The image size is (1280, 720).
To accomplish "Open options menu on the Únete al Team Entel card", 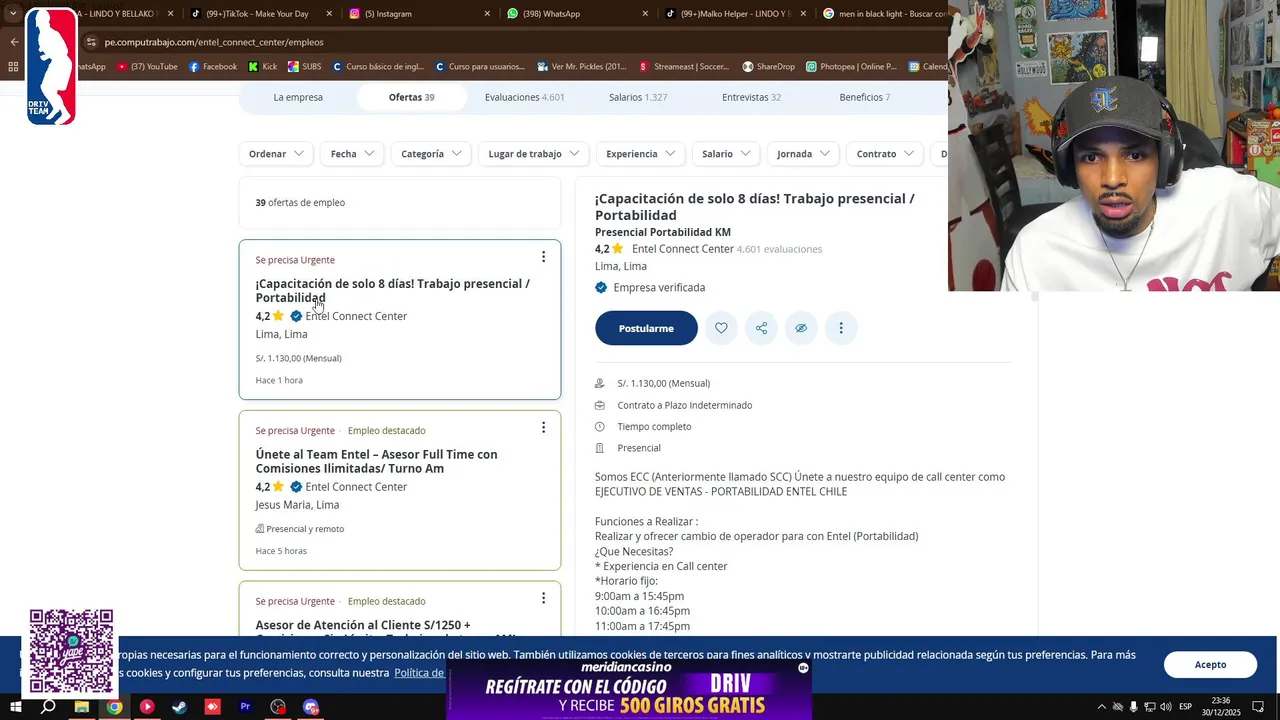I will (x=543, y=428).
